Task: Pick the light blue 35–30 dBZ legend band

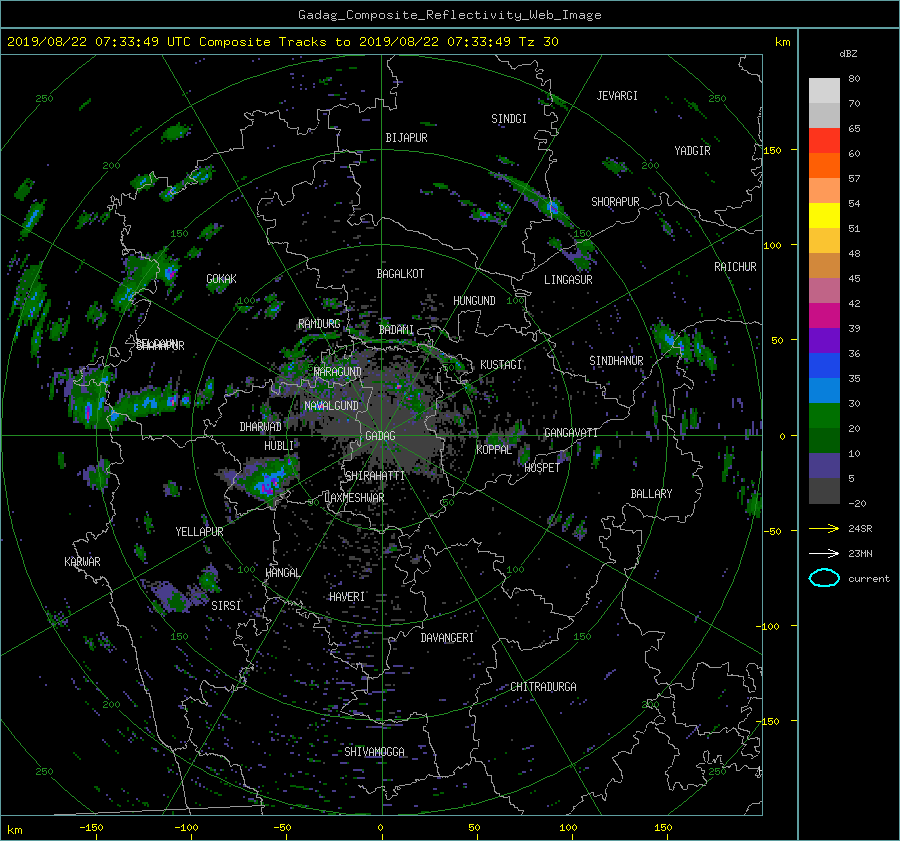Action: (824, 390)
